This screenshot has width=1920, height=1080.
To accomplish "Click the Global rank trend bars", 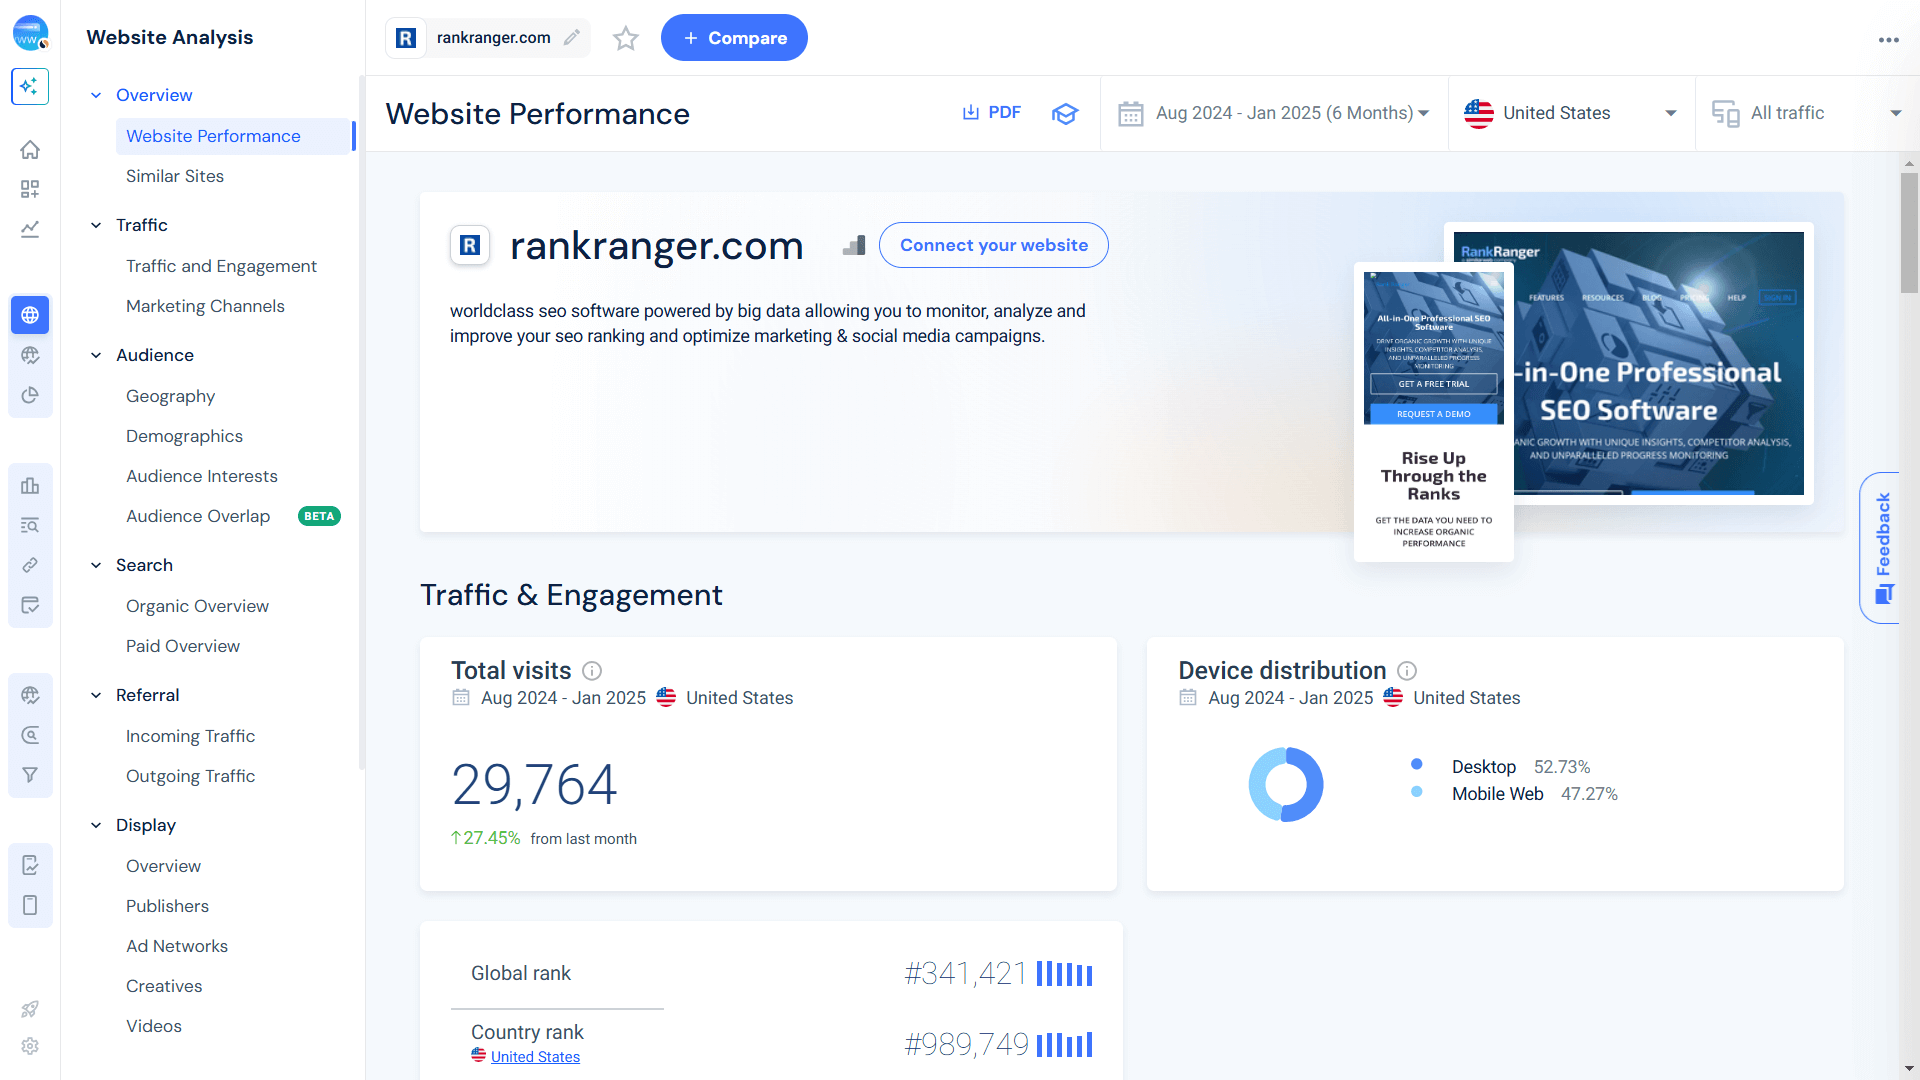I will pyautogui.click(x=1064, y=974).
